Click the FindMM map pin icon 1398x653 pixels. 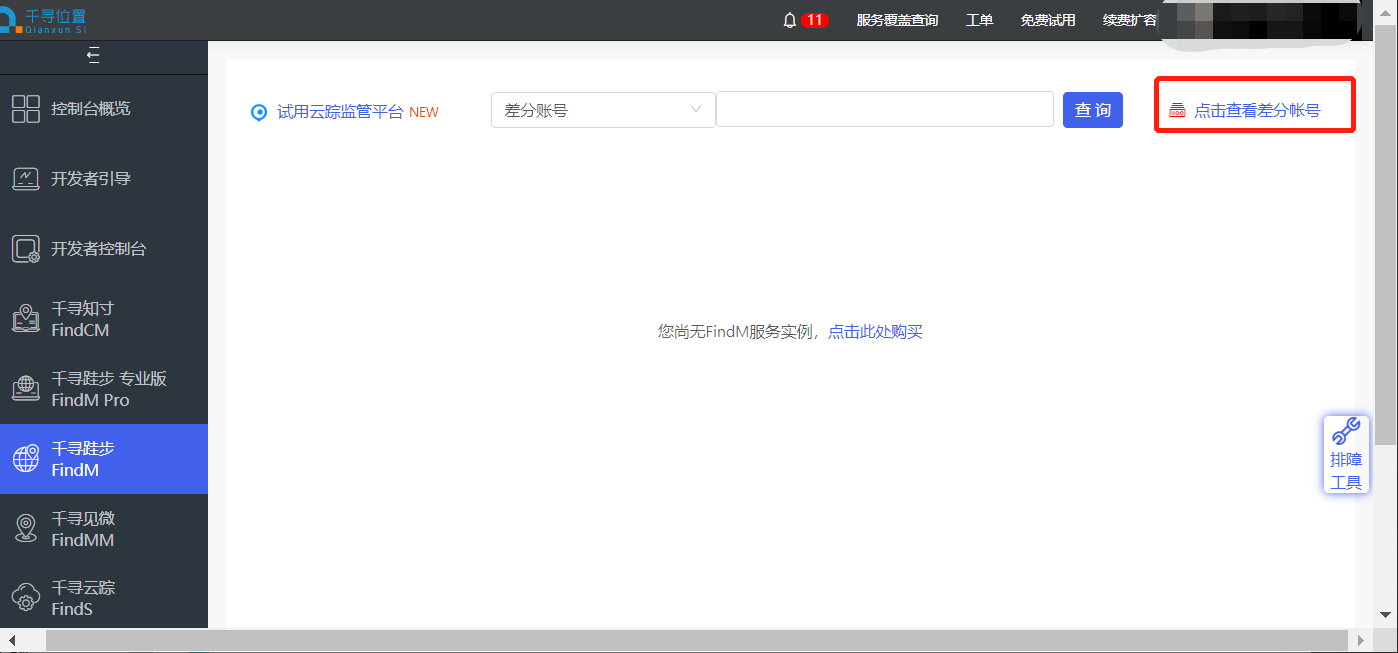pyautogui.click(x=26, y=529)
